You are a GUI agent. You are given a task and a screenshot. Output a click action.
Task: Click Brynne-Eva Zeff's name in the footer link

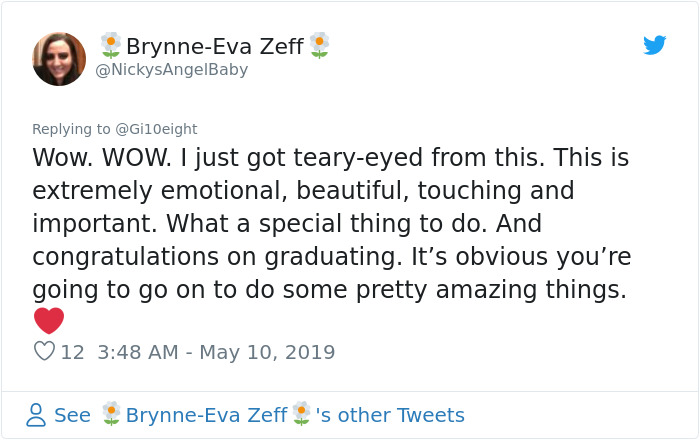coord(206,415)
